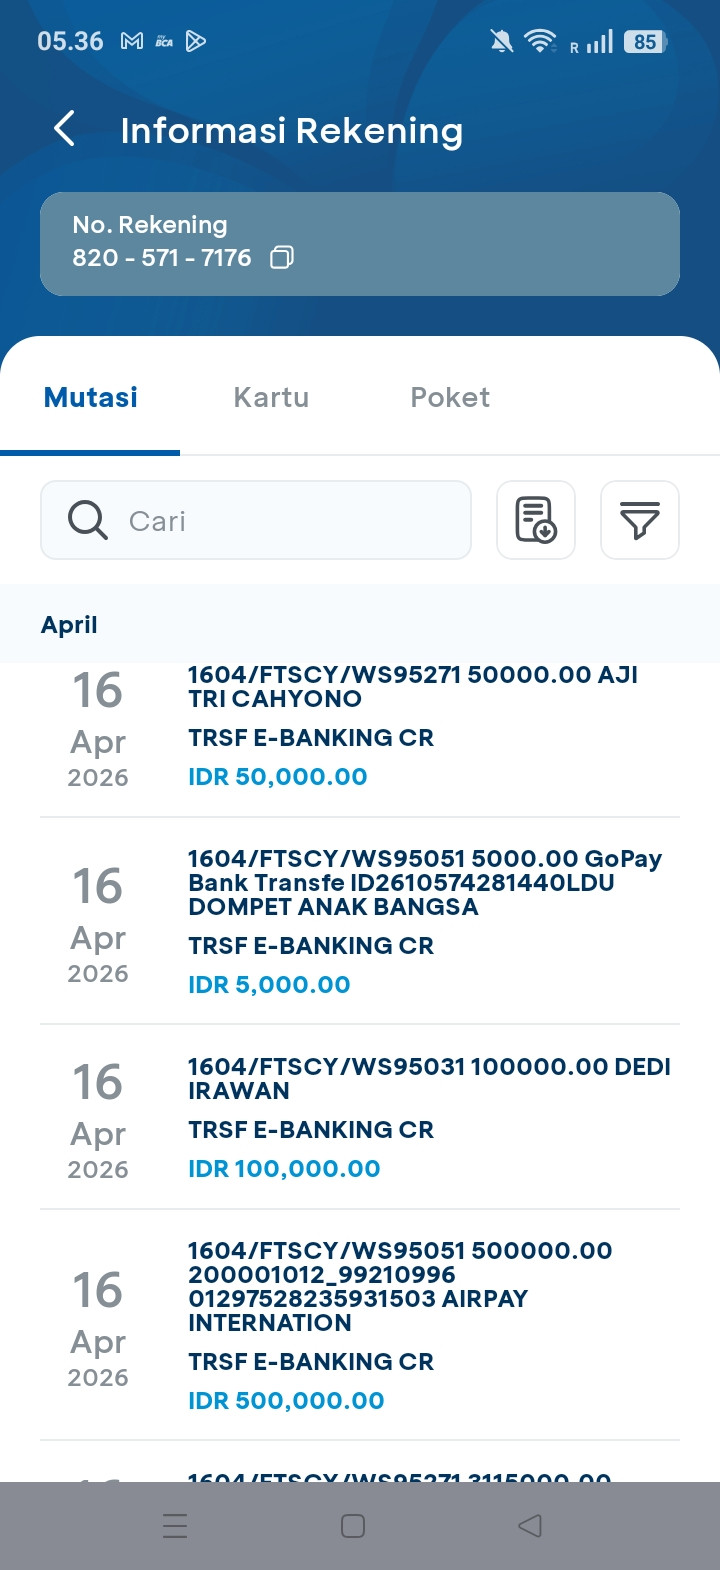720x1570 pixels.
Task: Tap the download statement icon
Action: click(536, 520)
